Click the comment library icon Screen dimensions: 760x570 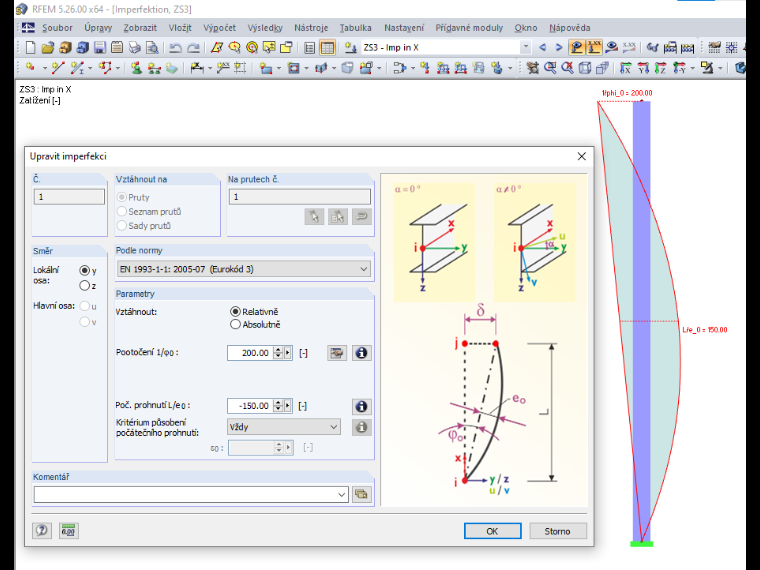click(362, 494)
